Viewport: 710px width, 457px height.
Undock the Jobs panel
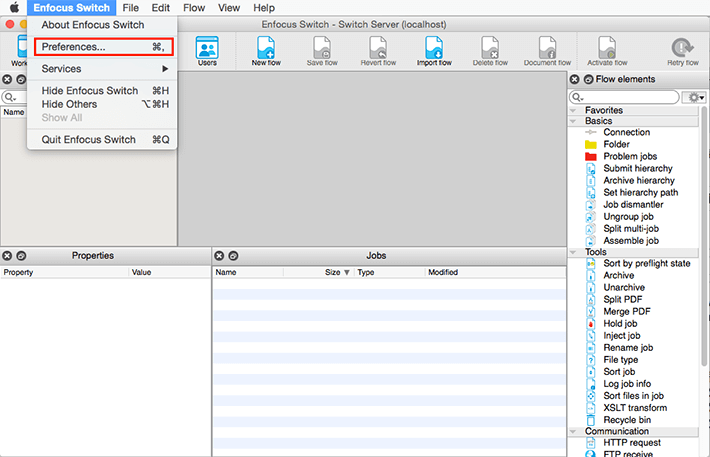pyautogui.click(x=233, y=256)
